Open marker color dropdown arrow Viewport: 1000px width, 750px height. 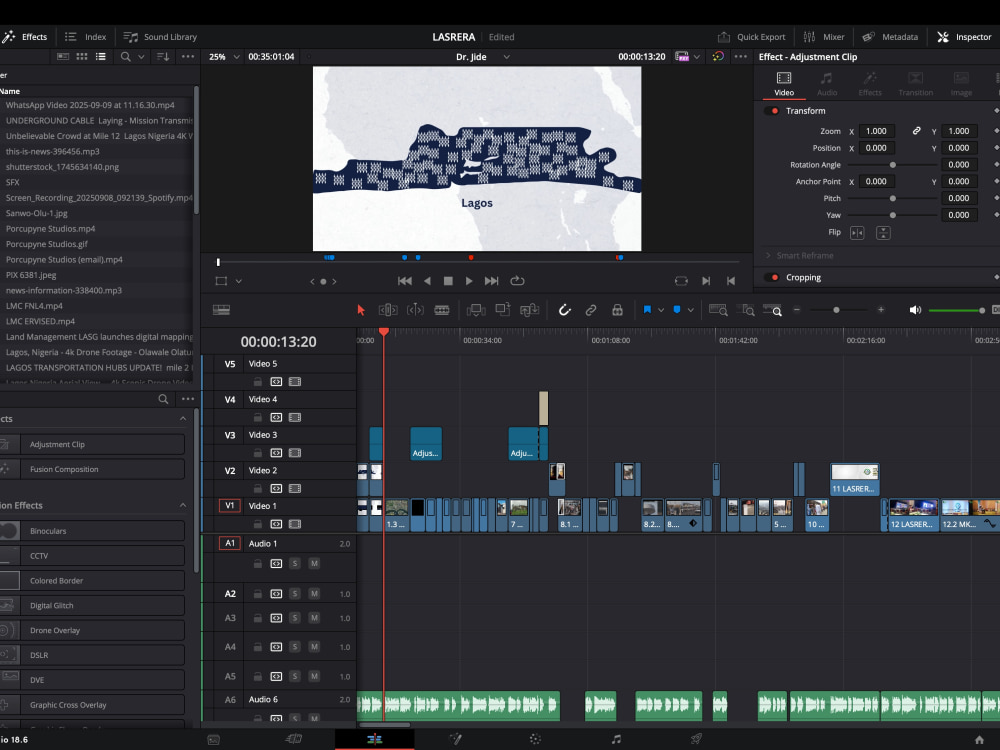pos(691,310)
